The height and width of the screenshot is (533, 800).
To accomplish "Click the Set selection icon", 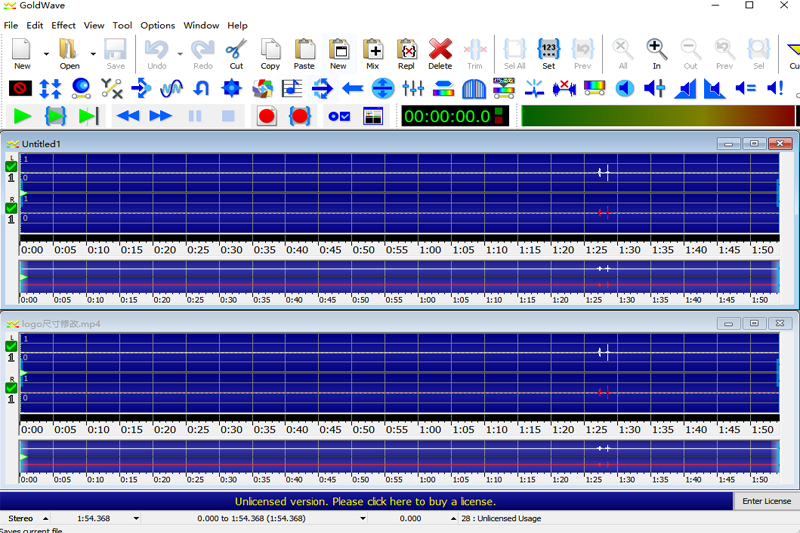I will tap(548, 49).
